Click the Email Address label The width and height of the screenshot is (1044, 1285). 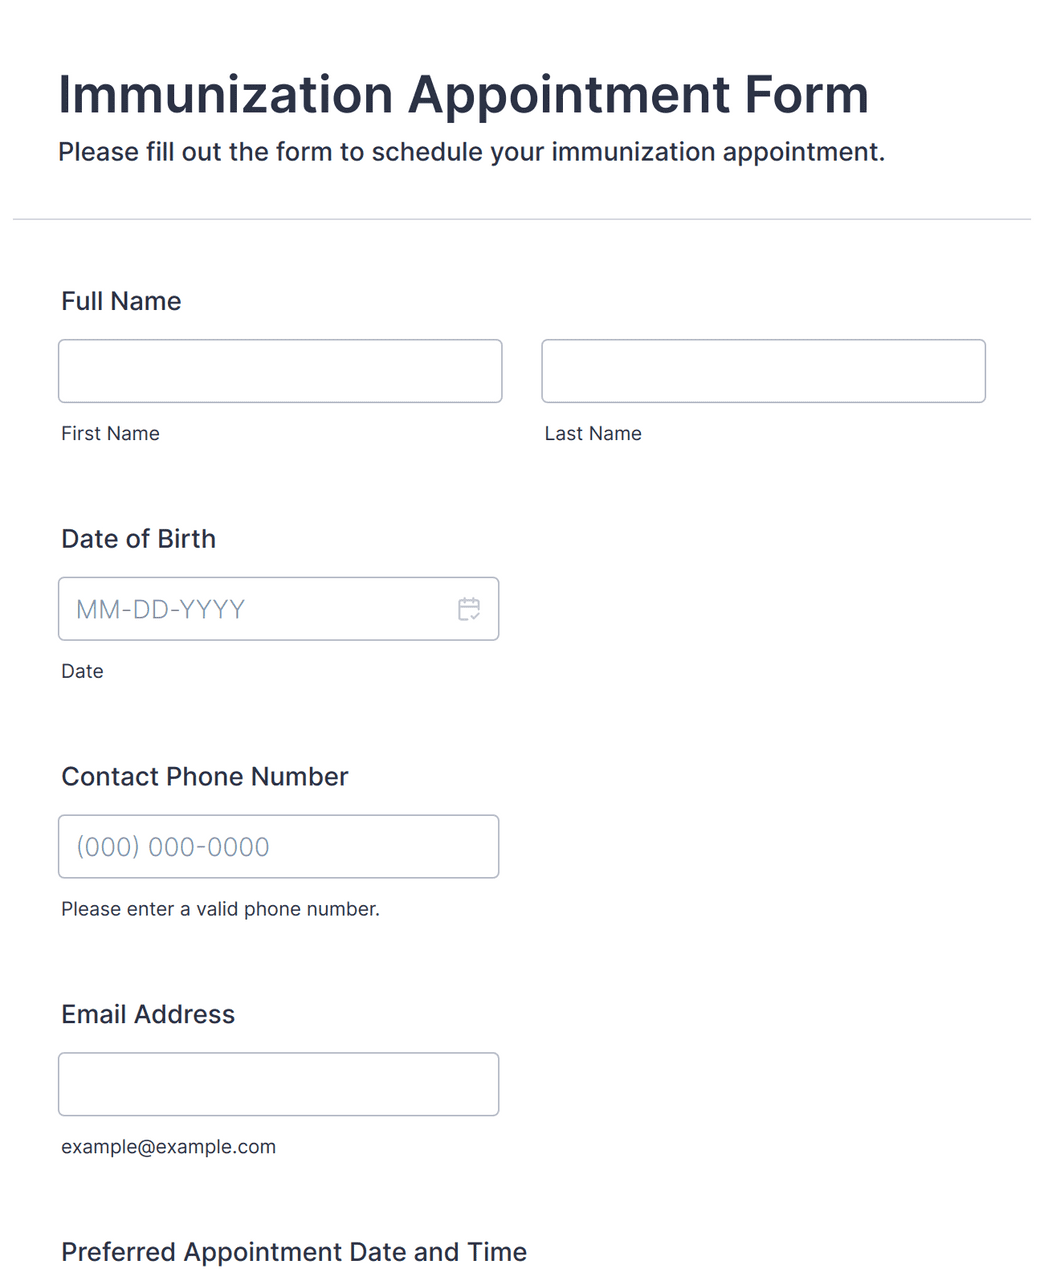coord(148,1014)
